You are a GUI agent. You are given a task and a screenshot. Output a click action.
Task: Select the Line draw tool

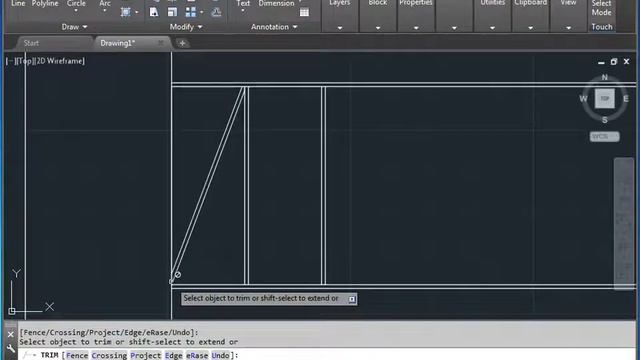(18, 4)
